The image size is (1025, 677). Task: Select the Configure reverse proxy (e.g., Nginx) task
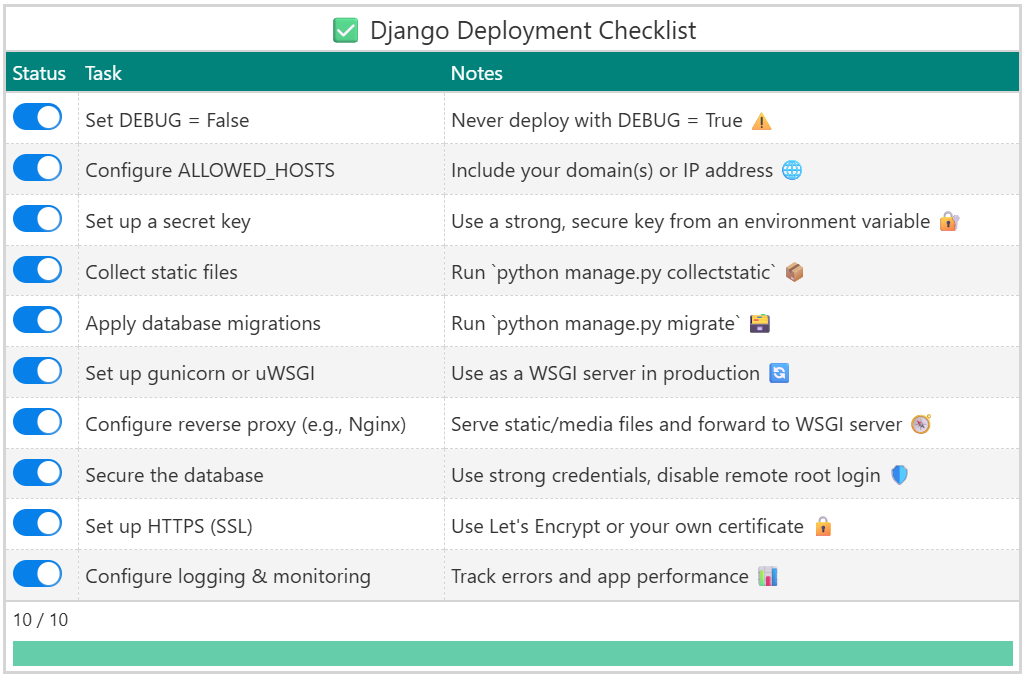(x=246, y=425)
